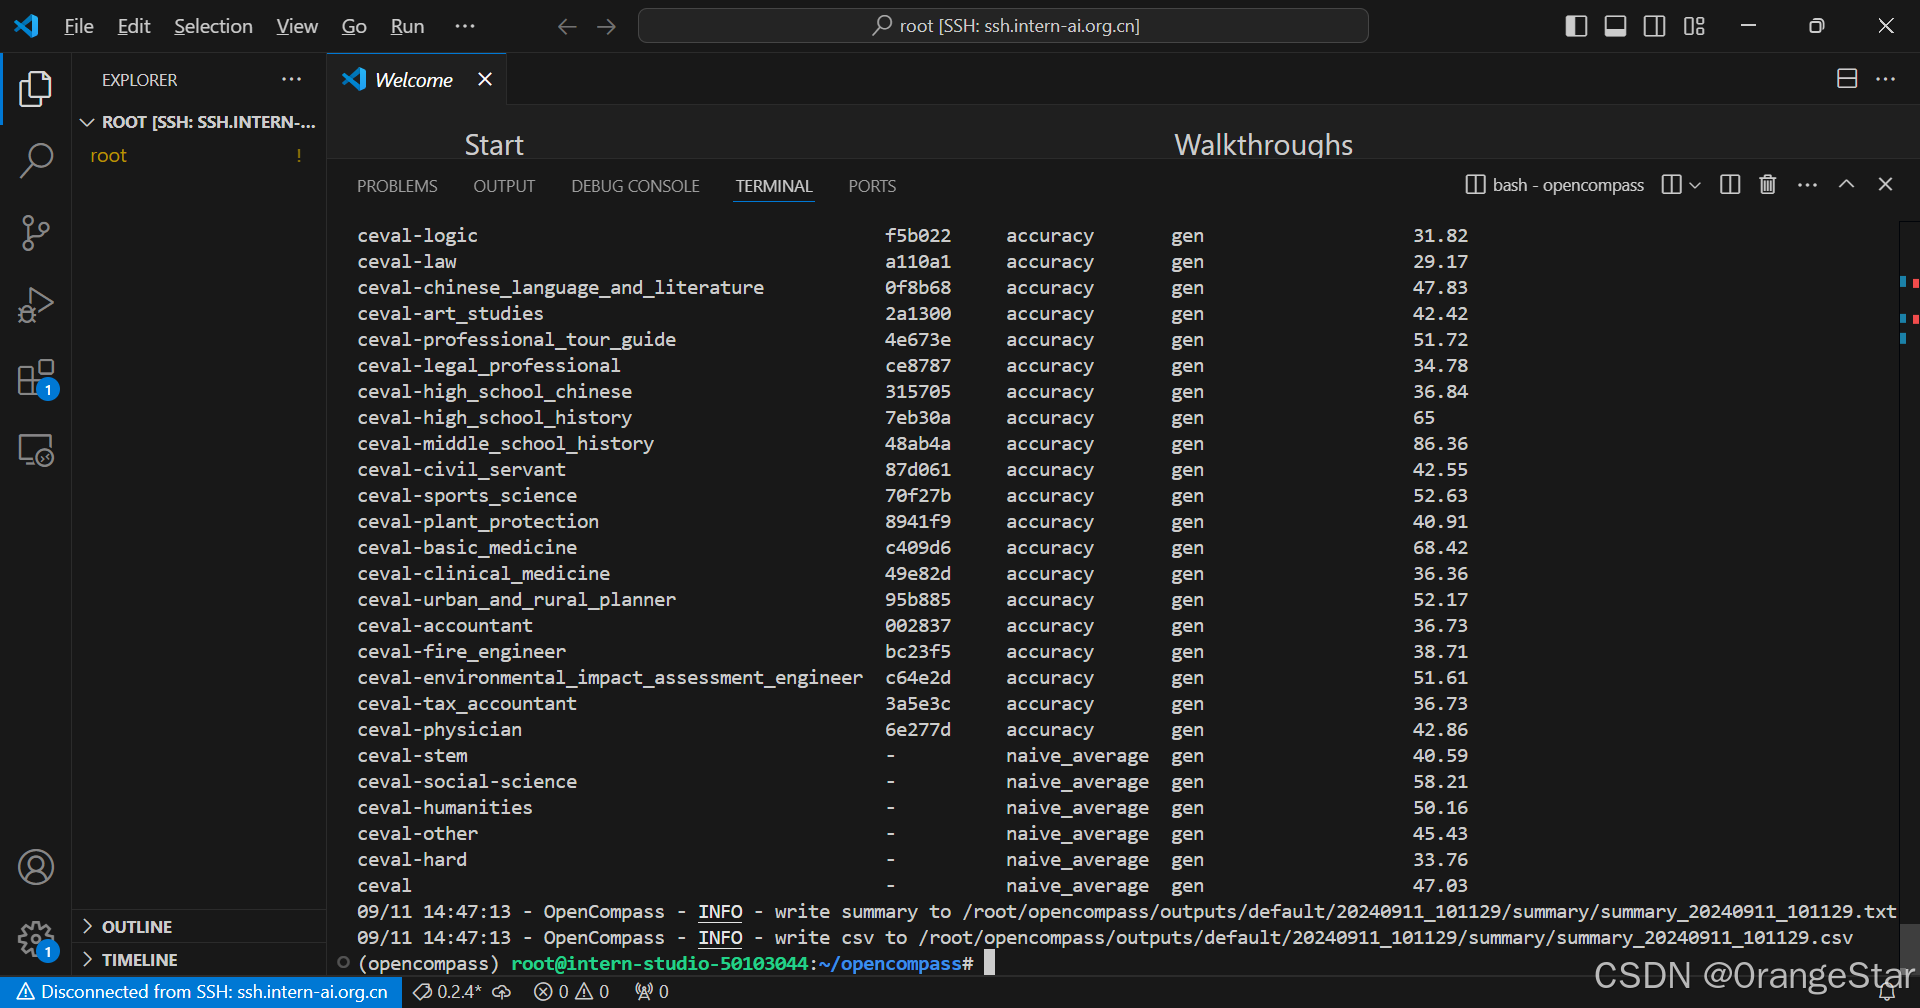
Task: Open the Extensions view icon
Action: (x=36, y=378)
